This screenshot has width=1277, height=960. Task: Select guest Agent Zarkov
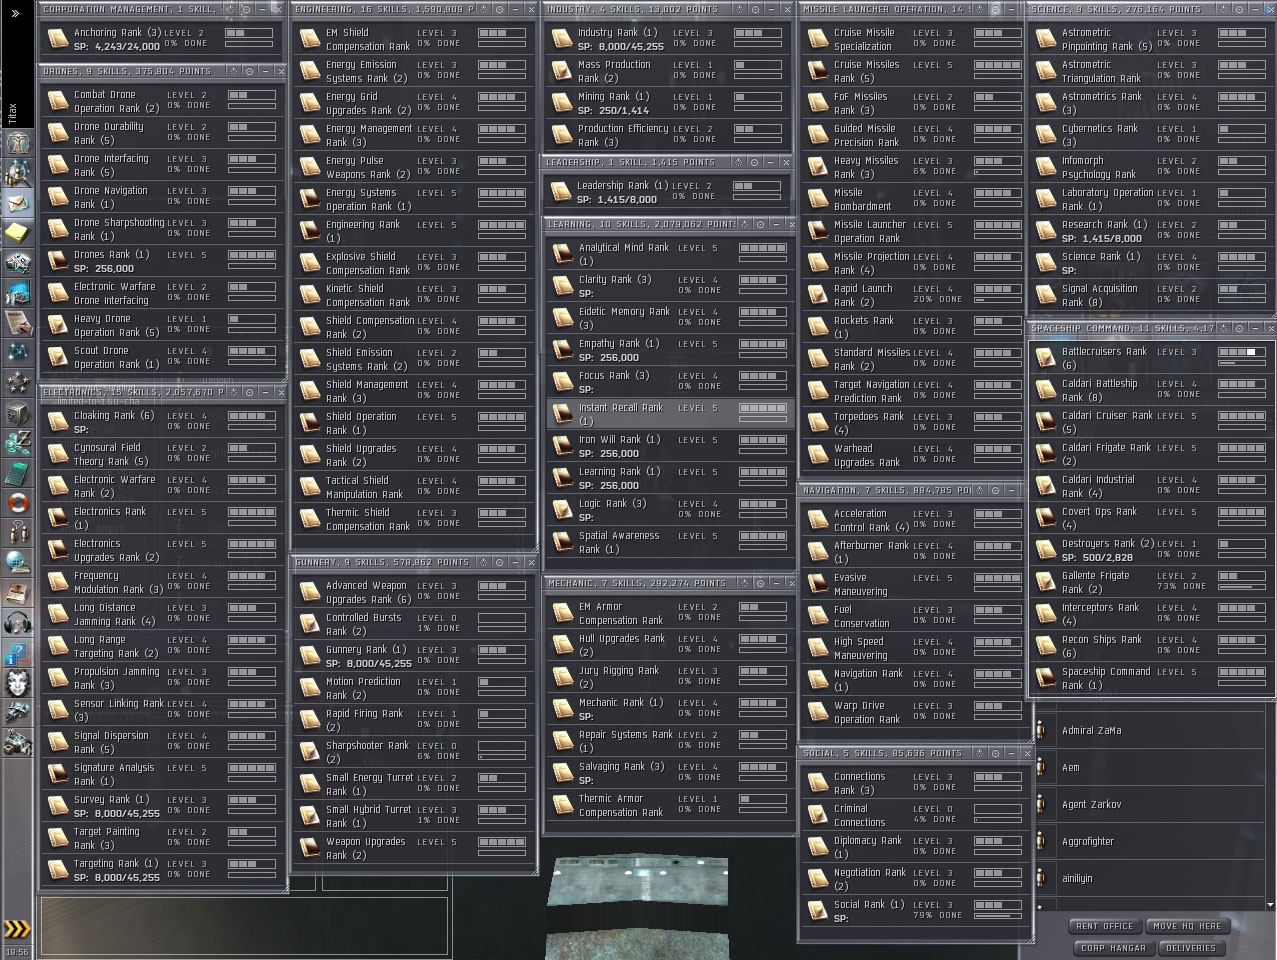click(1150, 804)
